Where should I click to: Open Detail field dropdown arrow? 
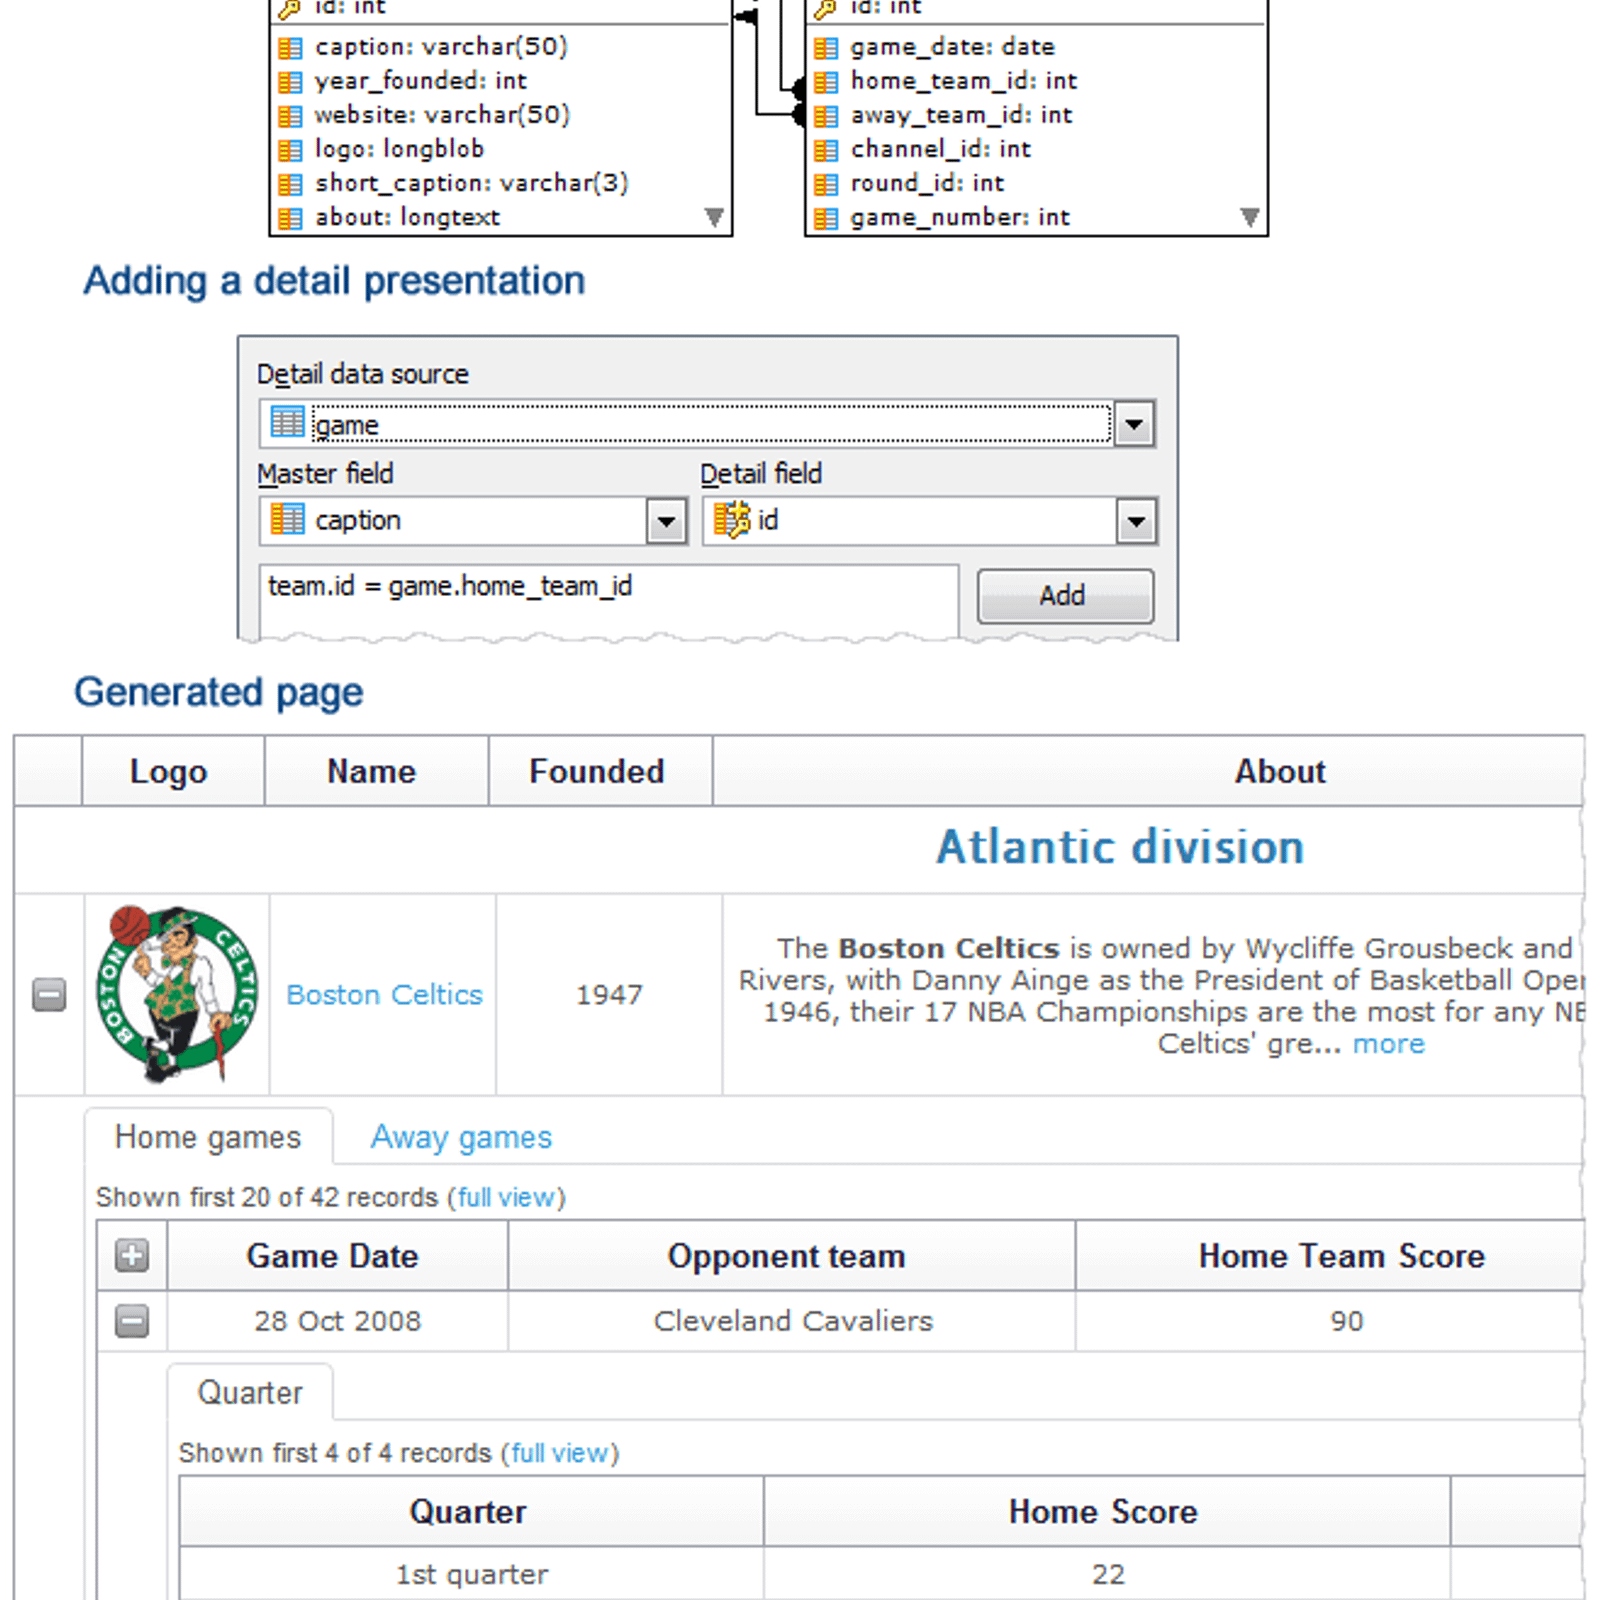tap(1136, 521)
